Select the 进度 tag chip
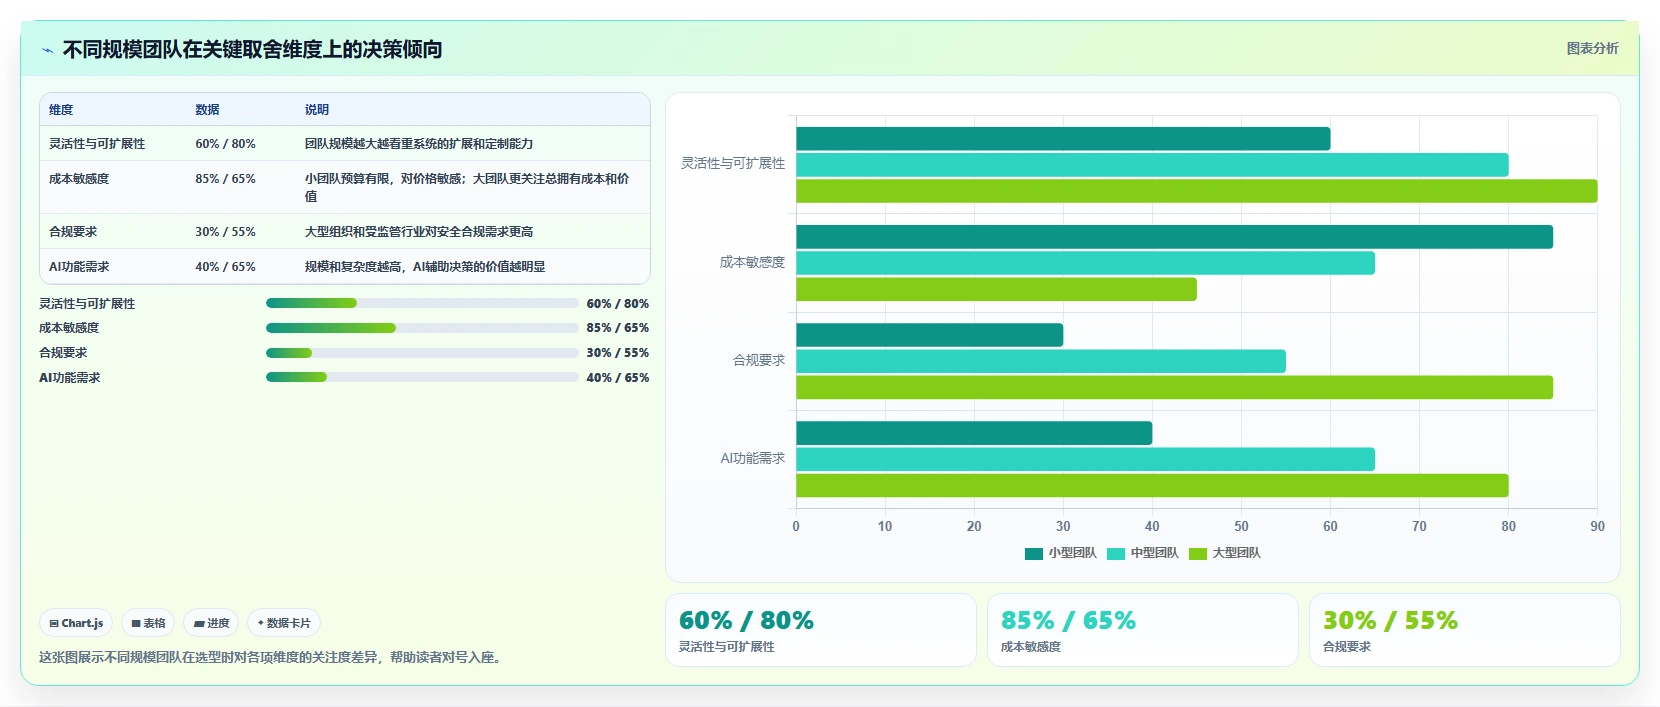 pyautogui.click(x=211, y=623)
